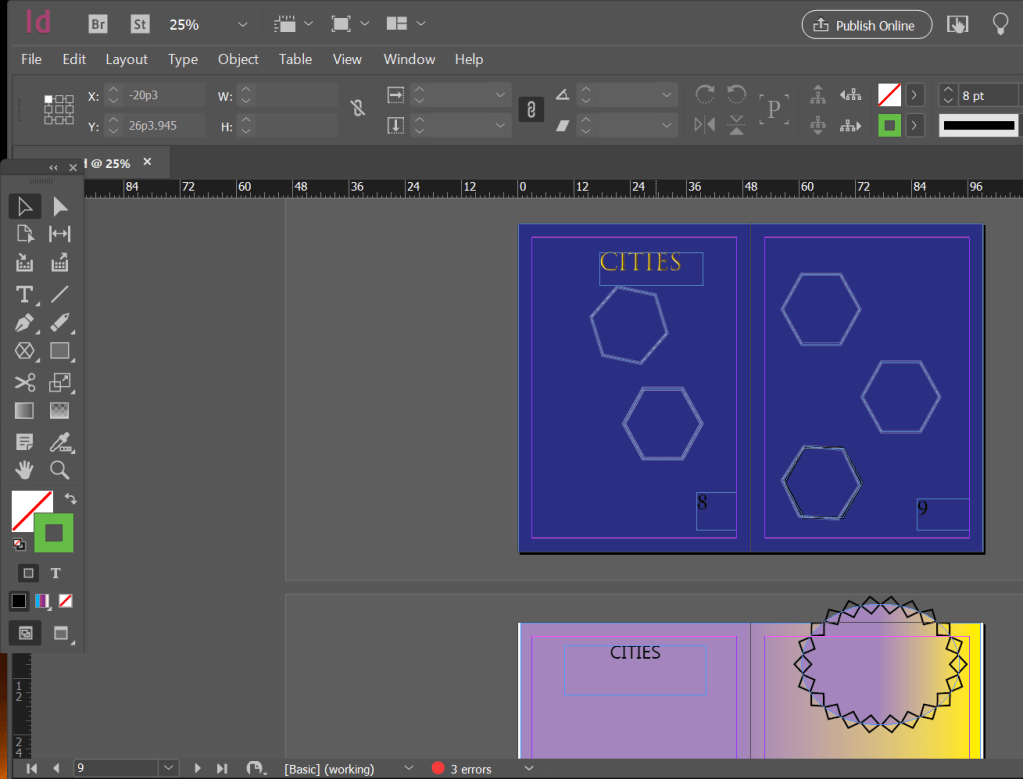Activate the Hand tool
This screenshot has height=779, width=1023.
(x=24, y=470)
